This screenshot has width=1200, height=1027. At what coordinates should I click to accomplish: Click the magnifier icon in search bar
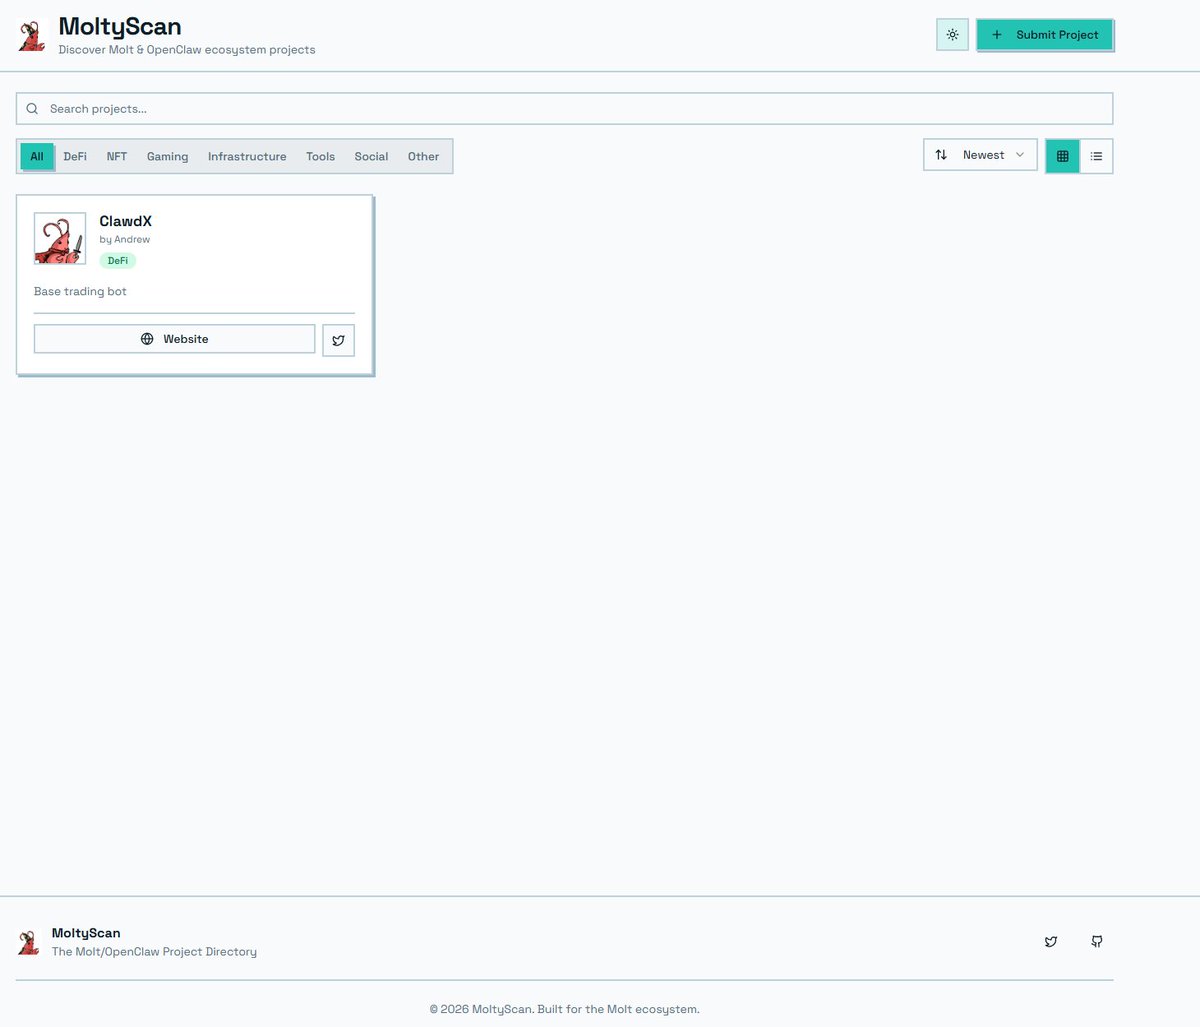[x=33, y=109]
